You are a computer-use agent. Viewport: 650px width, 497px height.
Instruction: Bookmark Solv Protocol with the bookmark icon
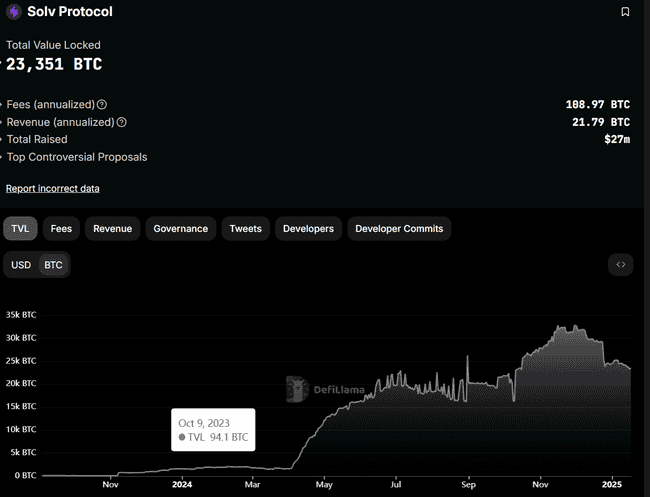[x=625, y=13]
